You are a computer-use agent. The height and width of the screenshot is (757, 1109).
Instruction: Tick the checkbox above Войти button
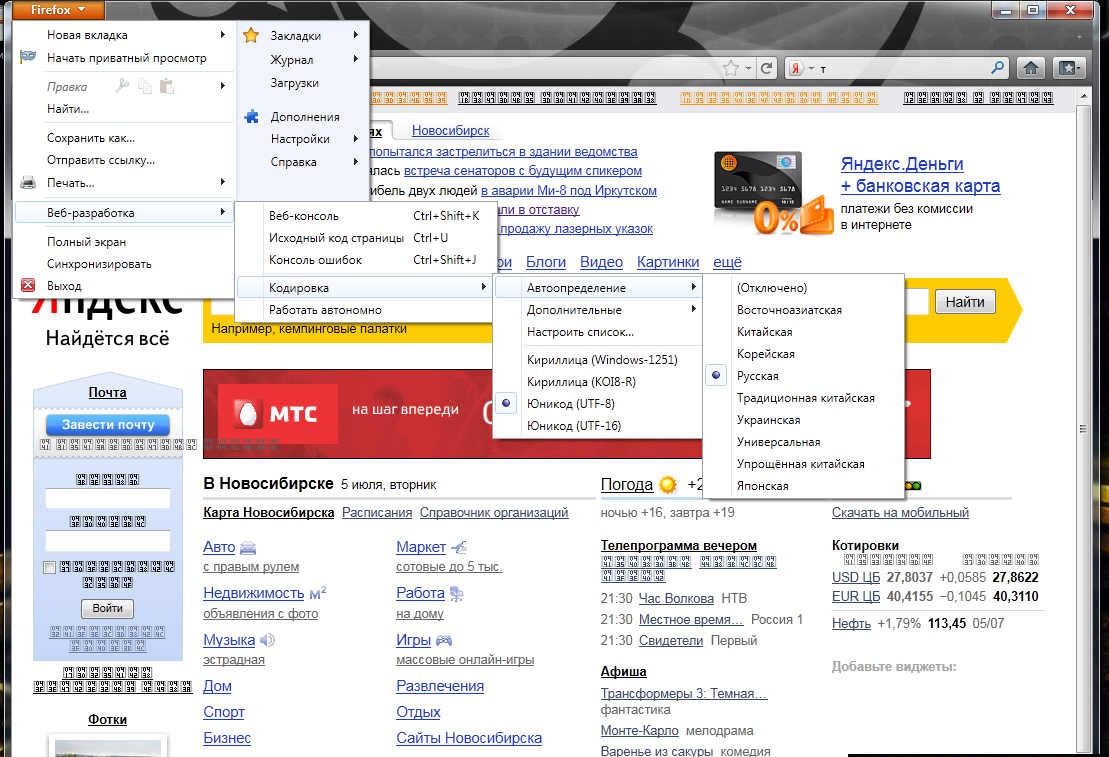(50, 568)
